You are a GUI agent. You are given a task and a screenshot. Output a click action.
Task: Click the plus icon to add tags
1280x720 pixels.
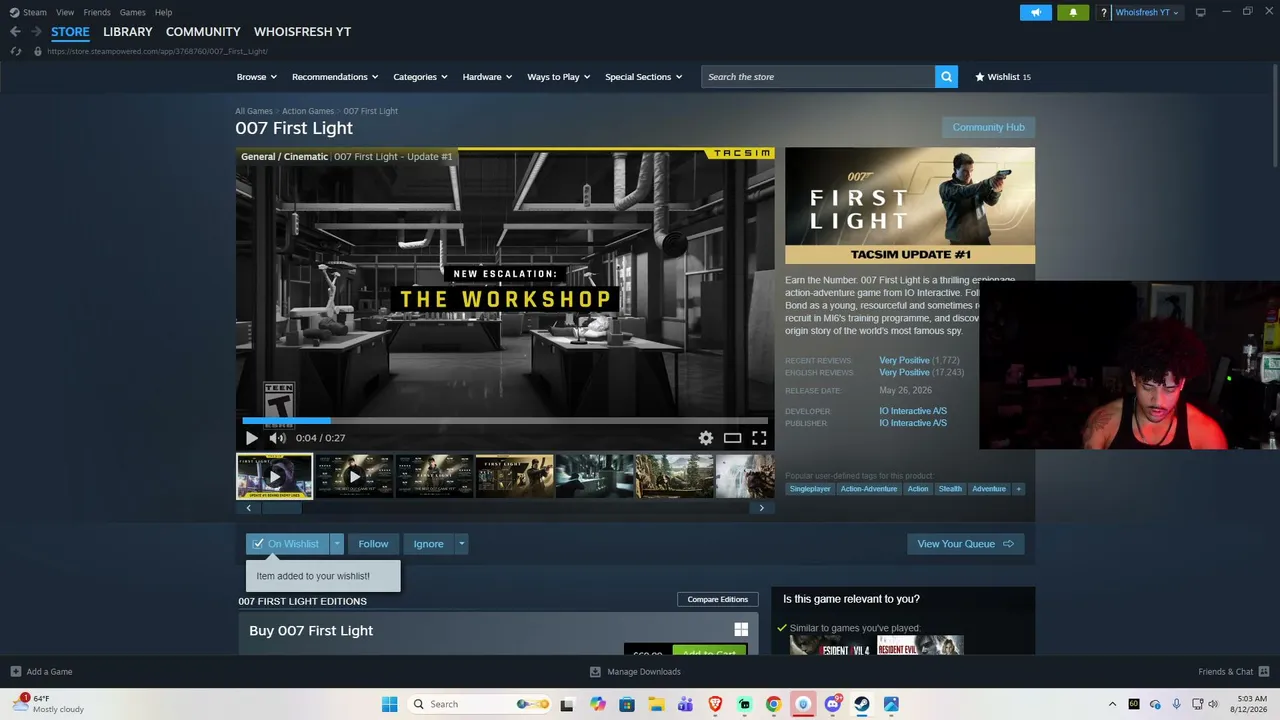point(1019,489)
